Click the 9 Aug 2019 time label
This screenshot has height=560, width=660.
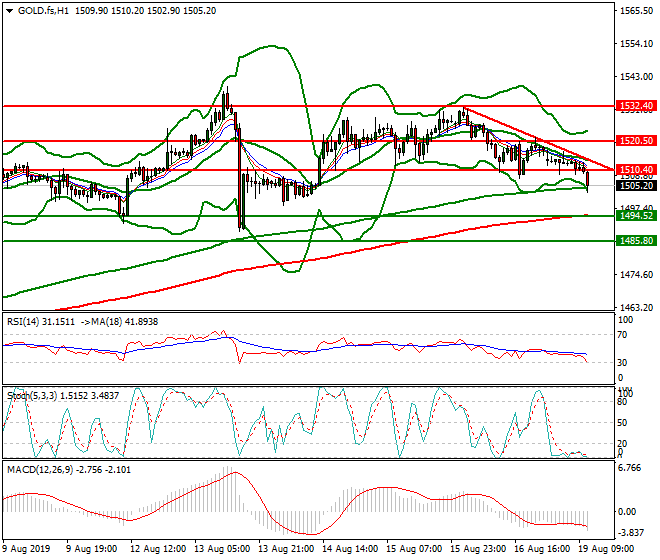[x=26, y=549]
